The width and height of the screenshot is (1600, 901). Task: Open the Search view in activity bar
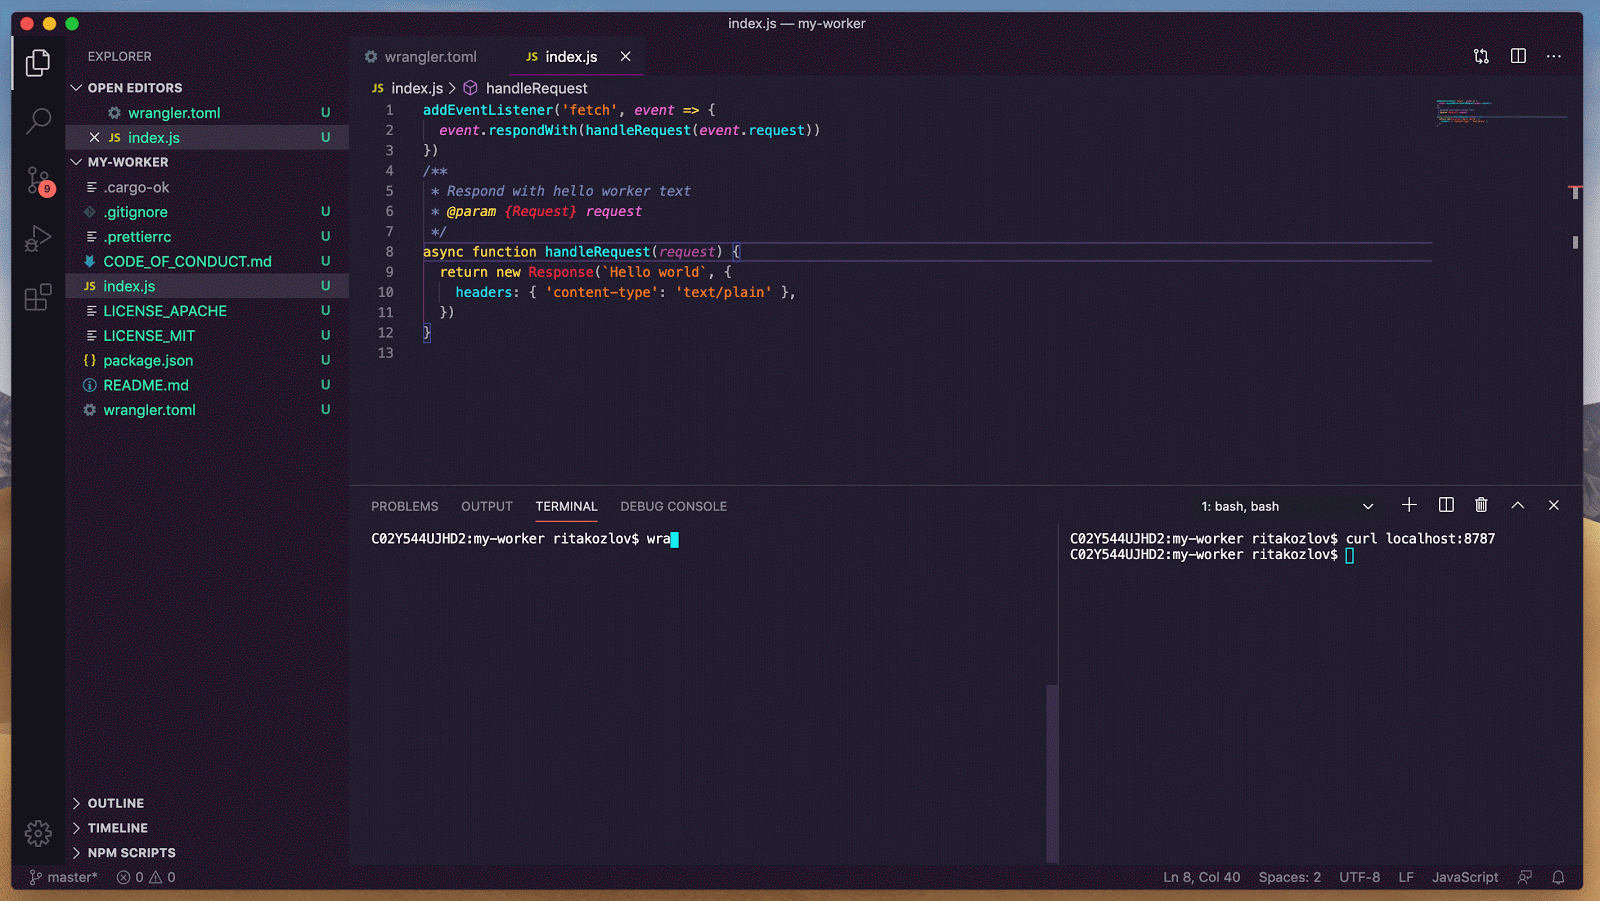(38, 121)
